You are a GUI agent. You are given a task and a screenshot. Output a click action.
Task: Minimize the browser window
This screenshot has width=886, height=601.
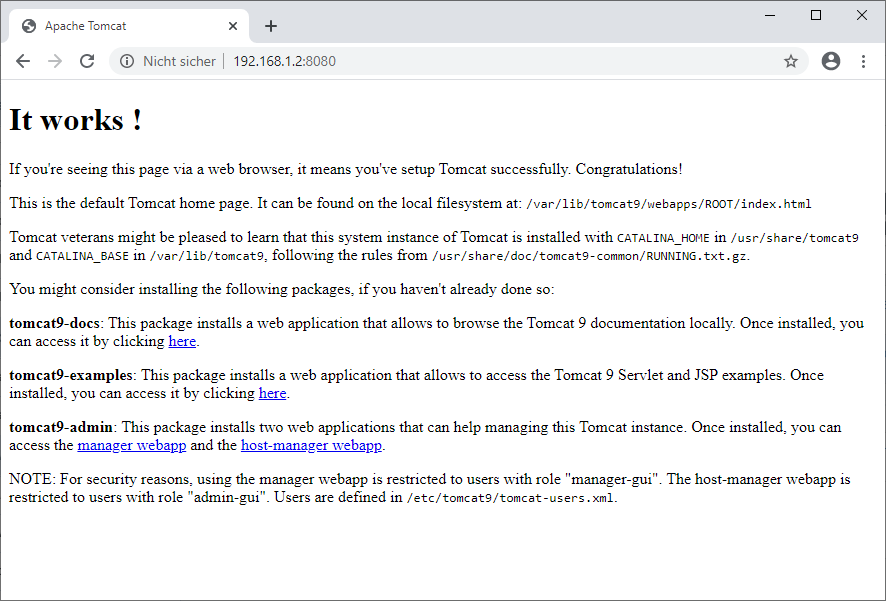[770, 15]
